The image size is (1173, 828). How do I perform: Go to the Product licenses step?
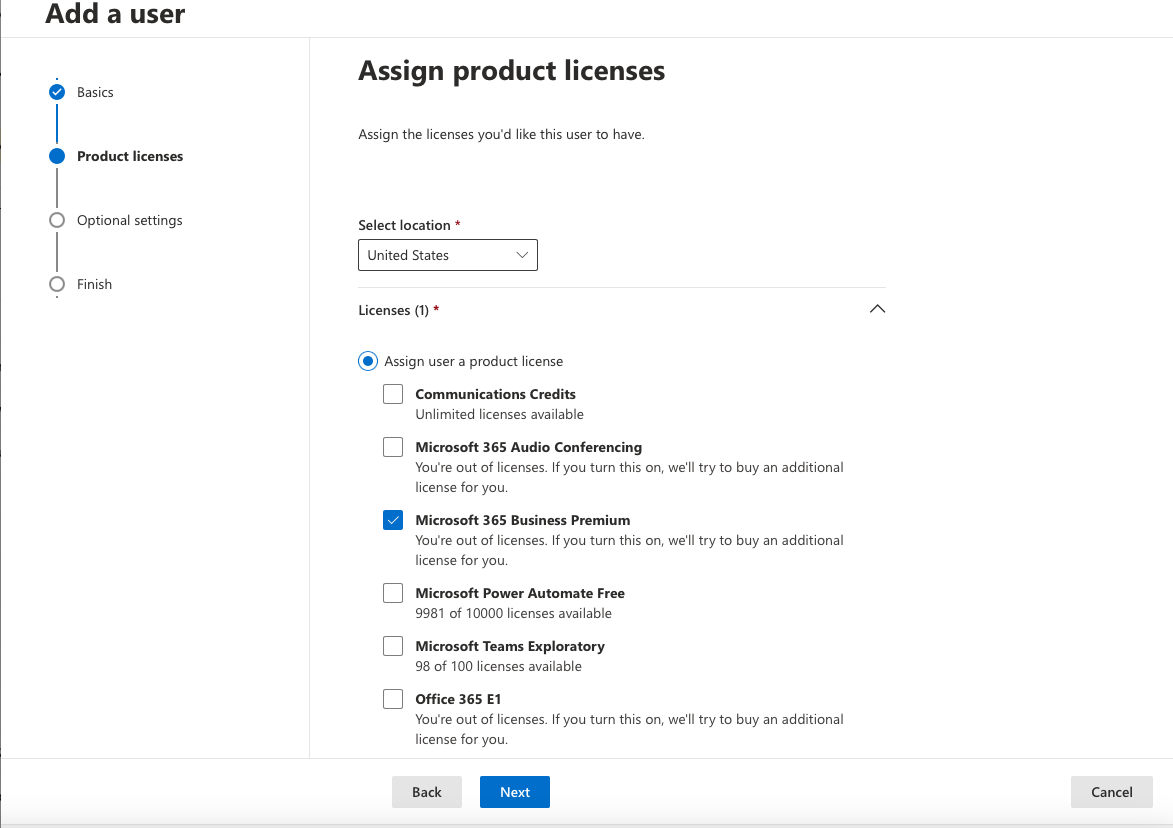130,156
